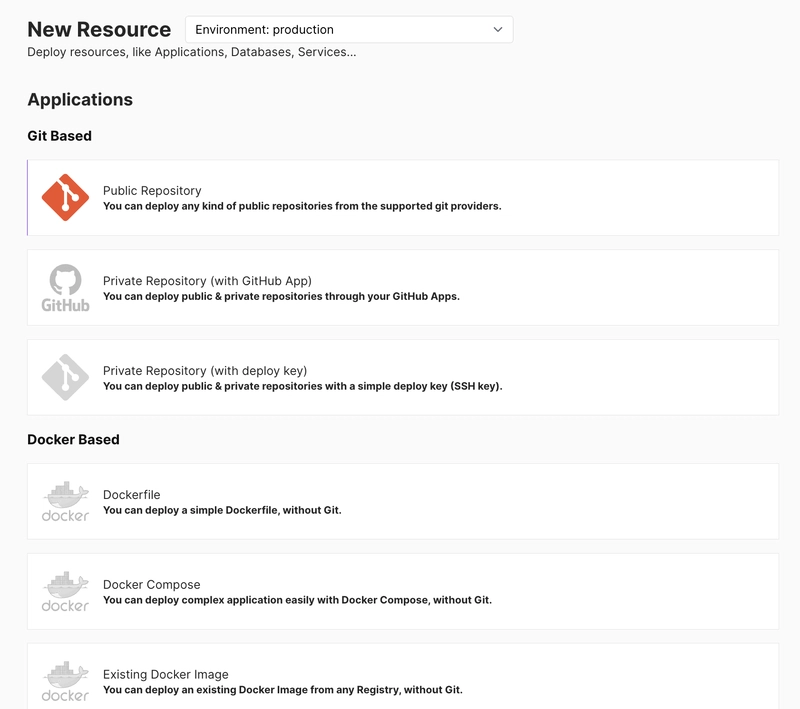Viewport: 800px width, 709px height.
Task: Click the Docker whale icon beside Dockerfile
Action: pos(65,501)
